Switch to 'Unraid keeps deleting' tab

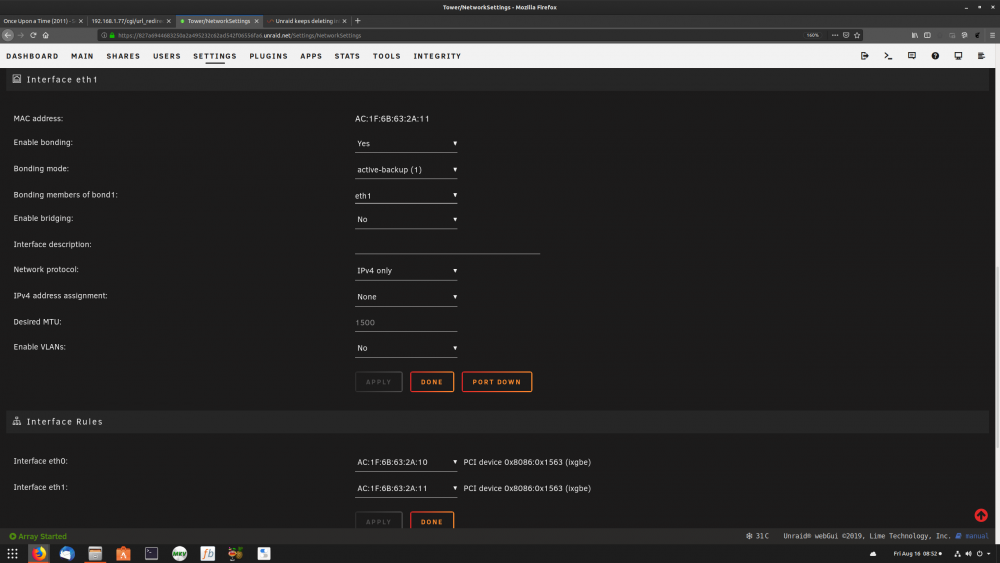tap(306, 21)
